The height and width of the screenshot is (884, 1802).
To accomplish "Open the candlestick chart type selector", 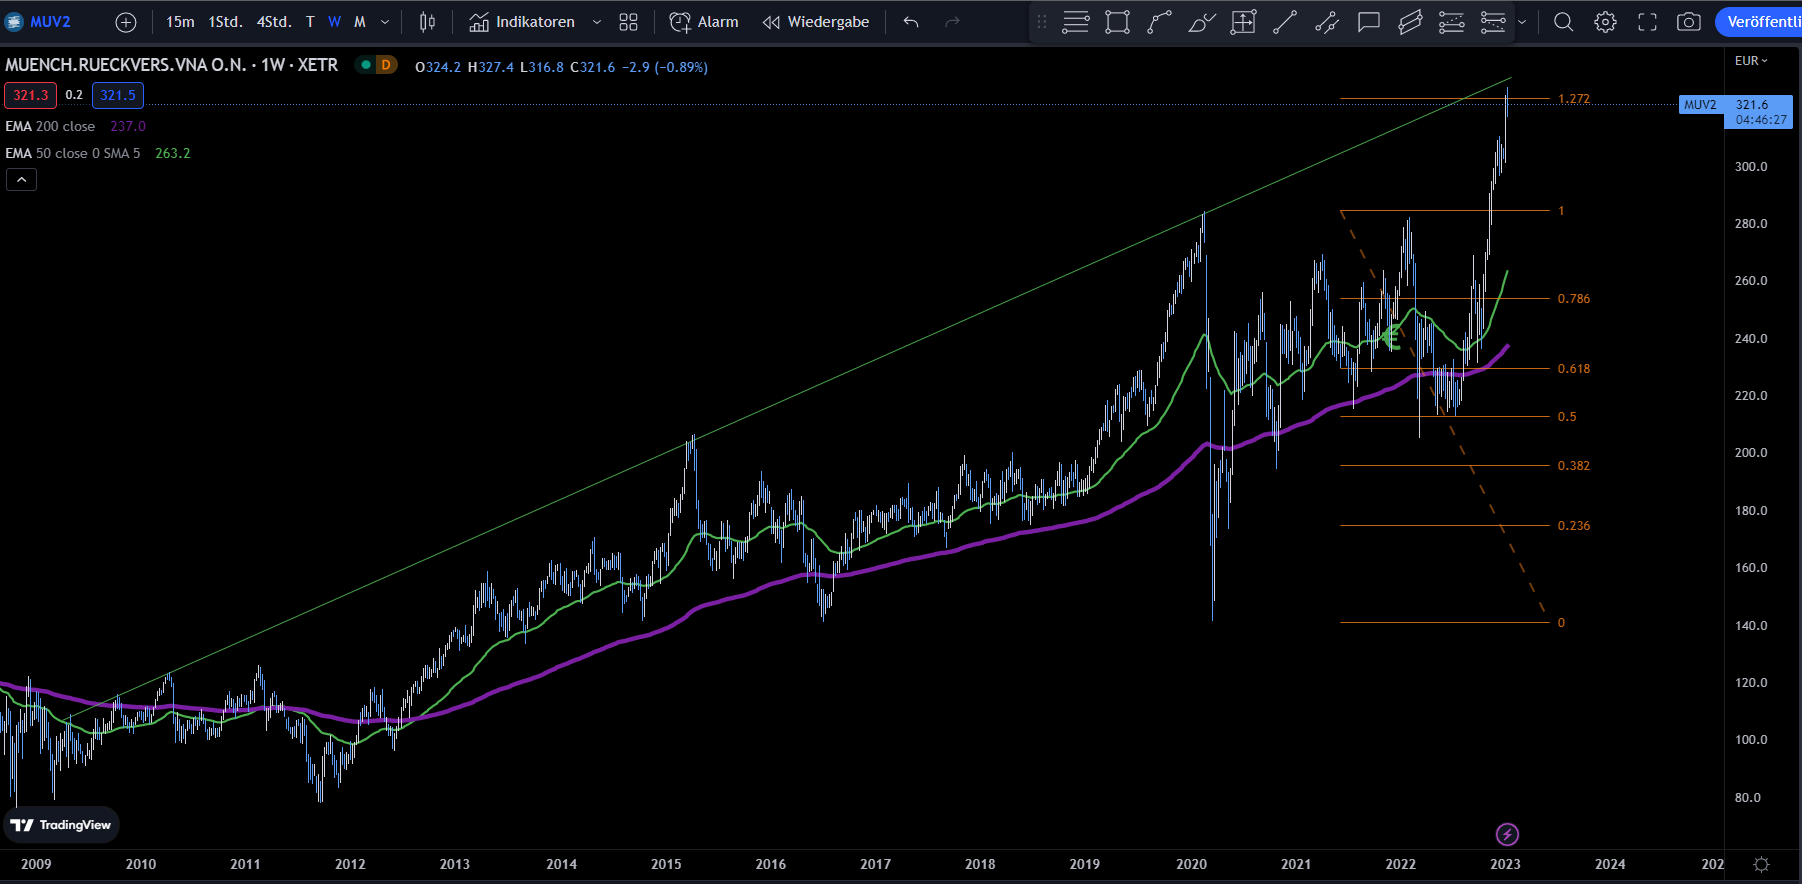I will [427, 22].
